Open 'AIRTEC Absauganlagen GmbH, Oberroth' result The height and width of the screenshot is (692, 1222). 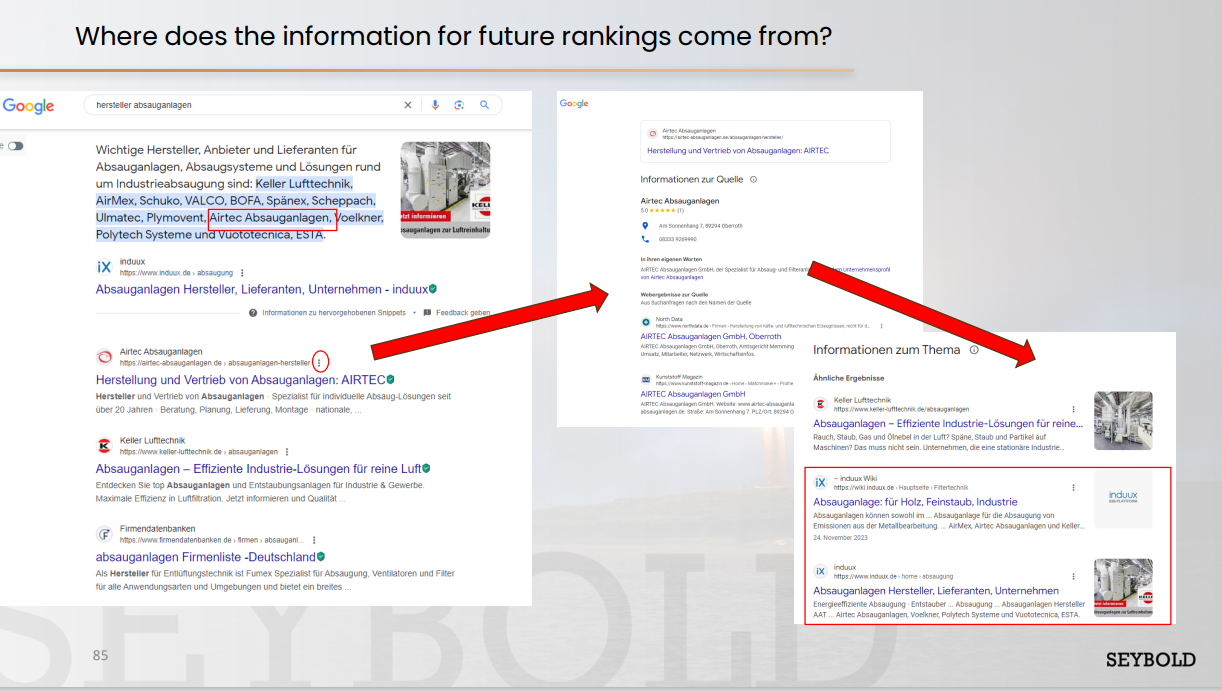click(711, 337)
